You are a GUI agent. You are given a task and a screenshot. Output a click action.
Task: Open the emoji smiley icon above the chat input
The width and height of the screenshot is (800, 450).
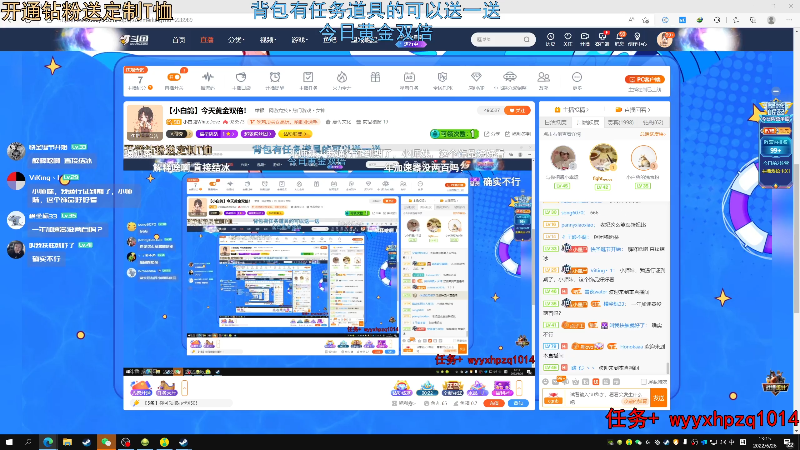coord(545,382)
